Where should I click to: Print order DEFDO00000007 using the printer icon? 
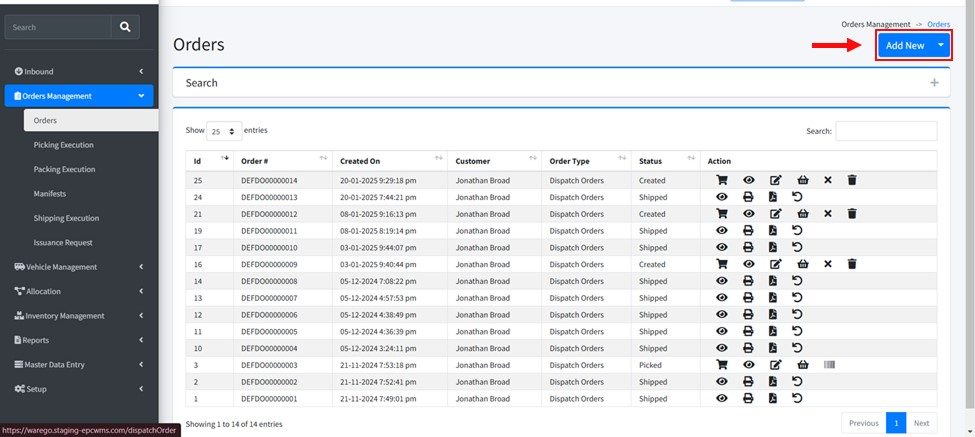[748, 298]
